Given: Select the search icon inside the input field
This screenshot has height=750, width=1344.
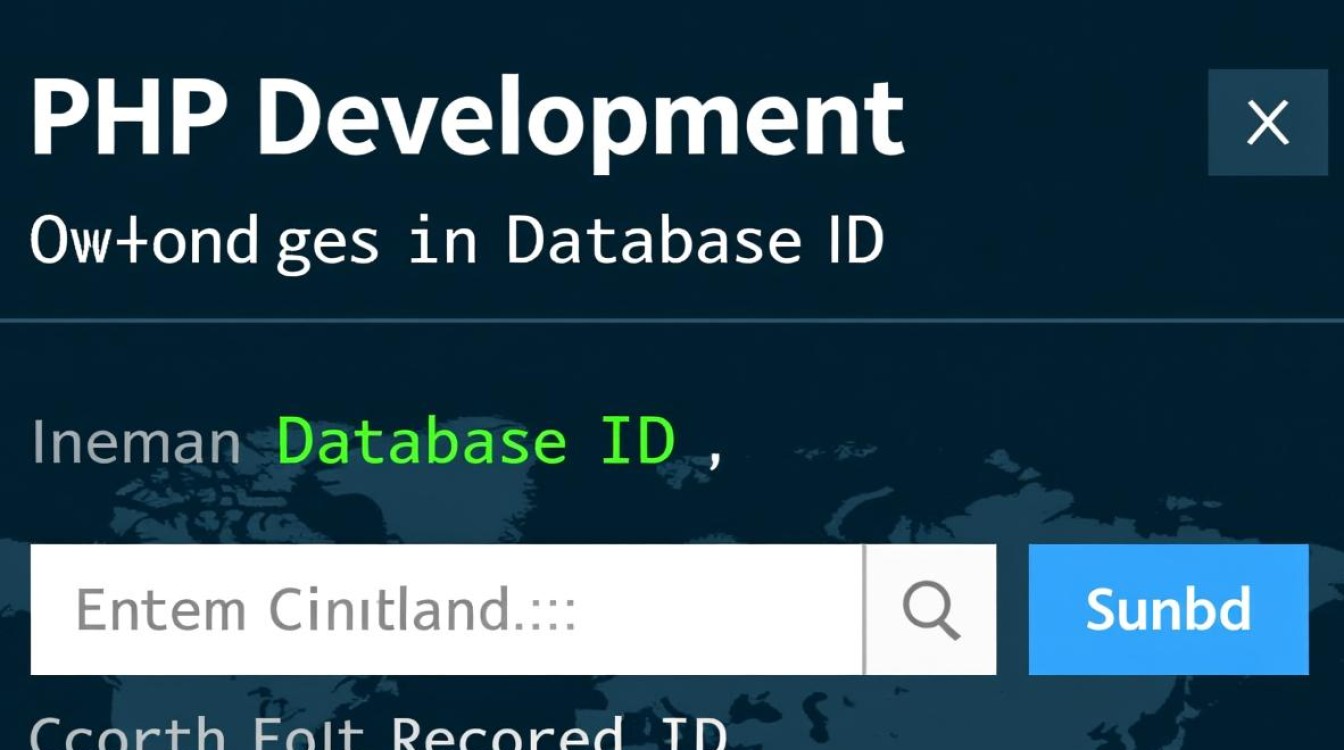Looking at the screenshot, I should click(931, 609).
